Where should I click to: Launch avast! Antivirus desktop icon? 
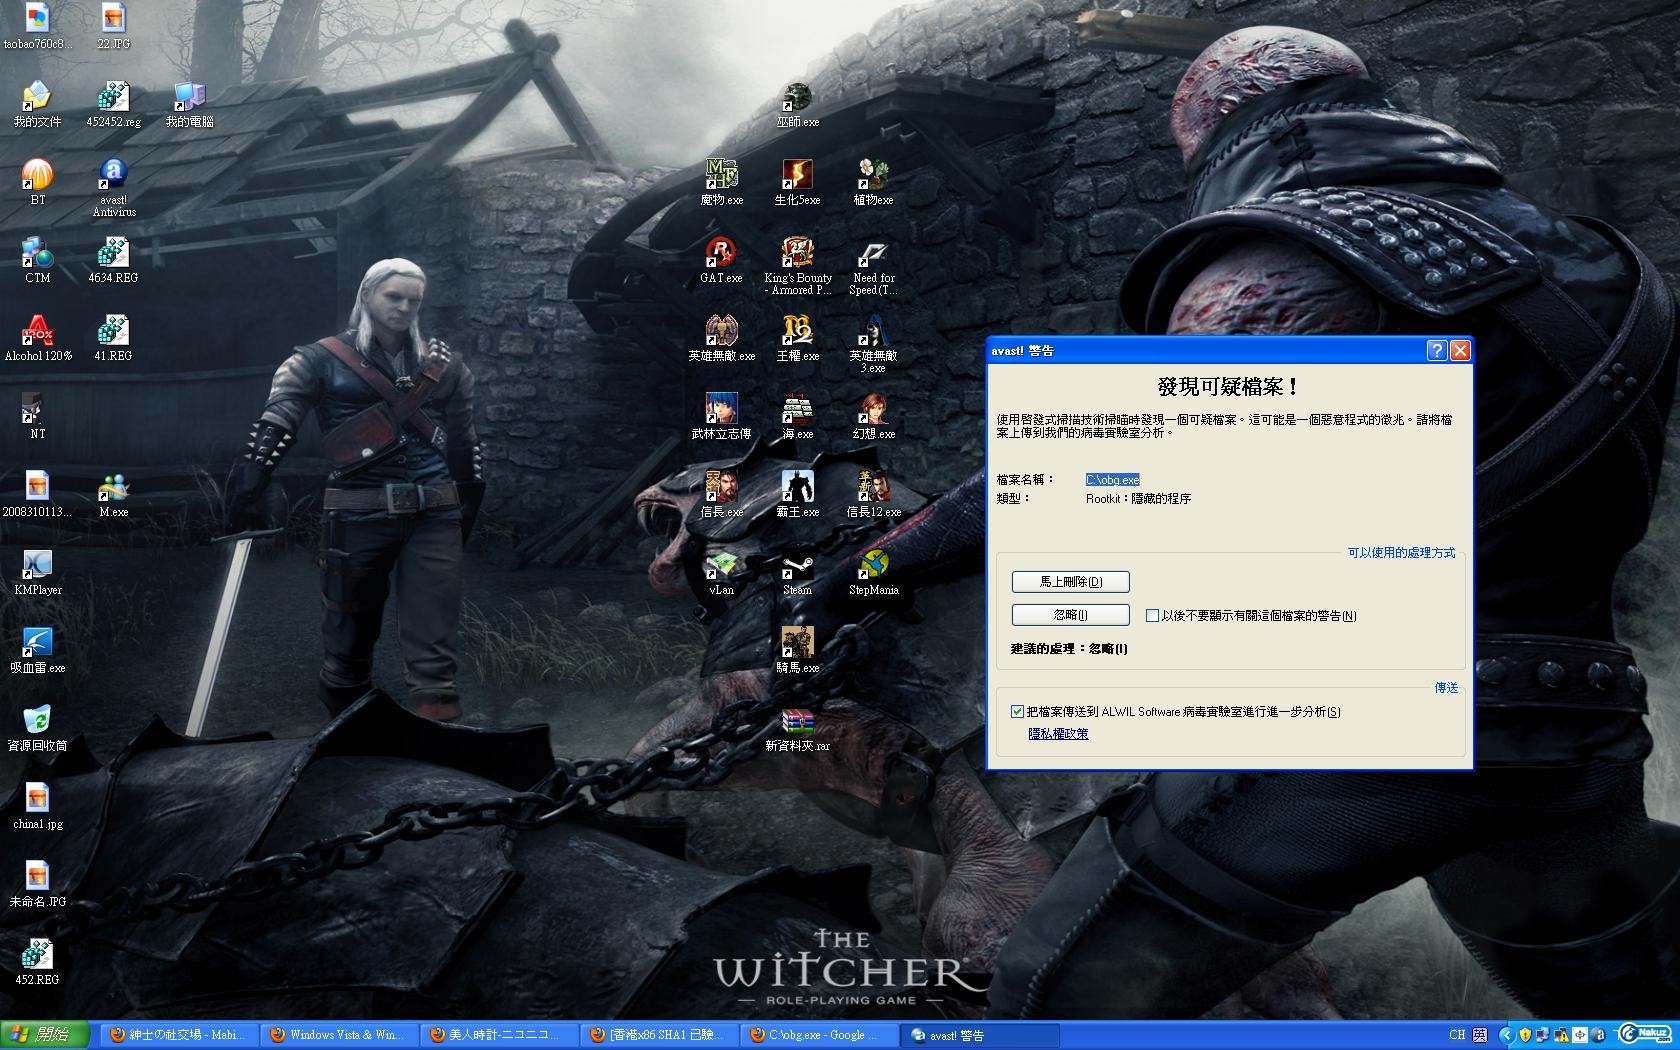click(x=113, y=186)
